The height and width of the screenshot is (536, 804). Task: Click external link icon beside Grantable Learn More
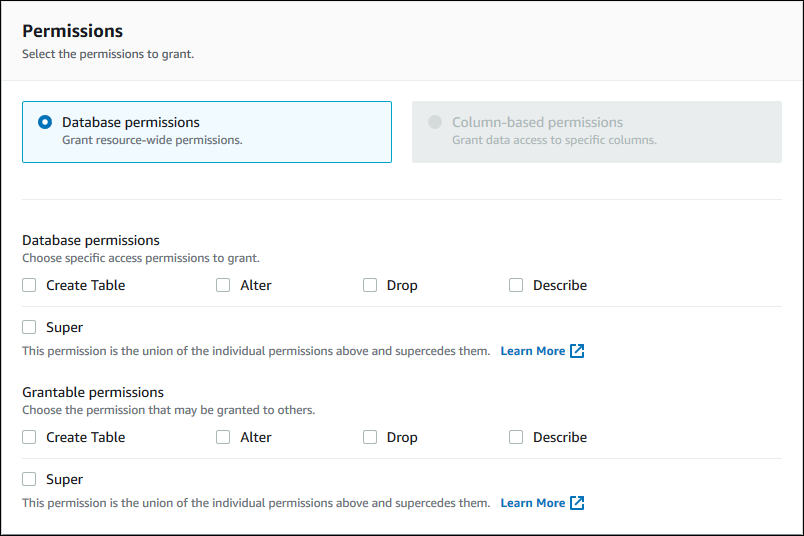tap(577, 503)
